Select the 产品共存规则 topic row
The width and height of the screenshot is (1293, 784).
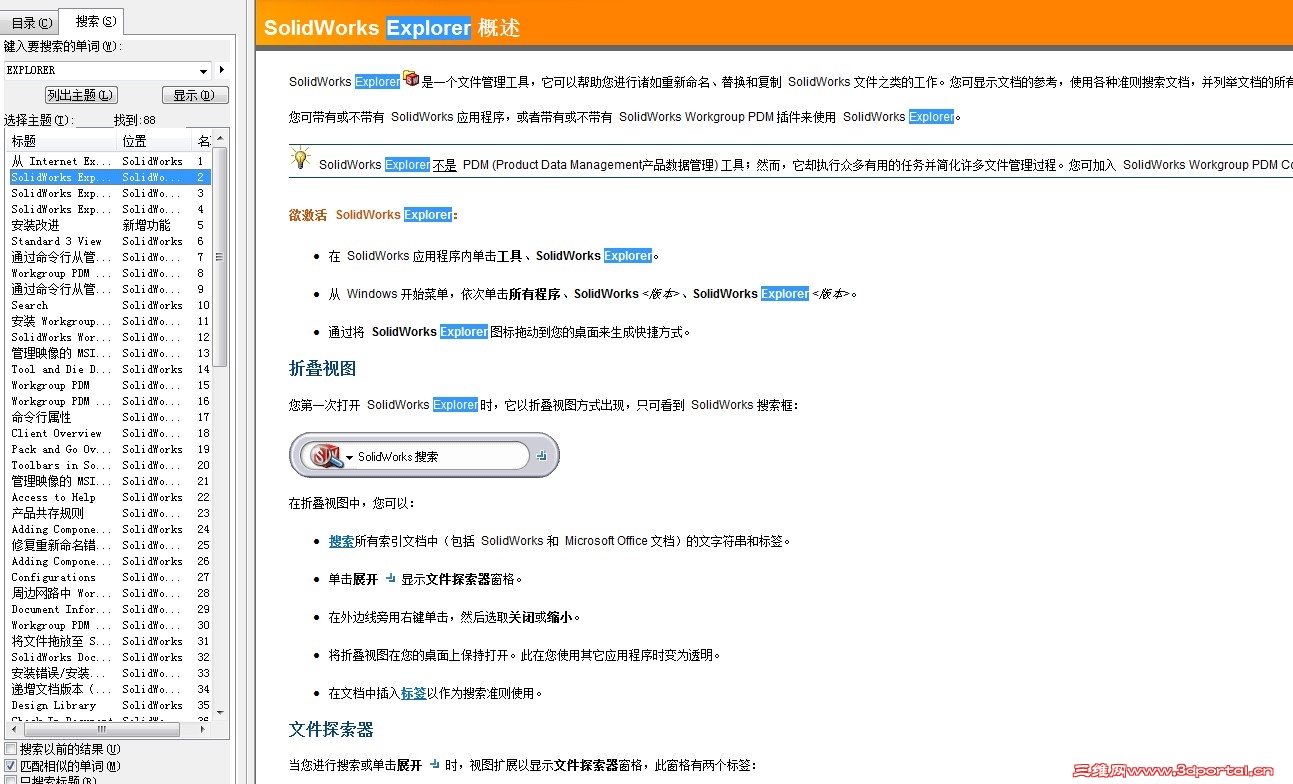click(x=110, y=513)
